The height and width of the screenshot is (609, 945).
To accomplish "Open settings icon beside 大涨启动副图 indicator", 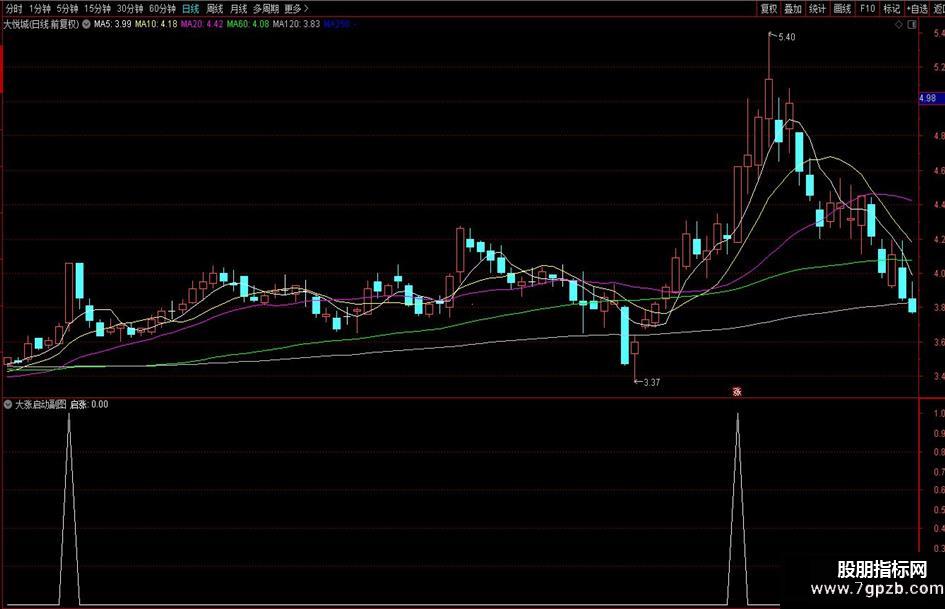I will point(8,405).
